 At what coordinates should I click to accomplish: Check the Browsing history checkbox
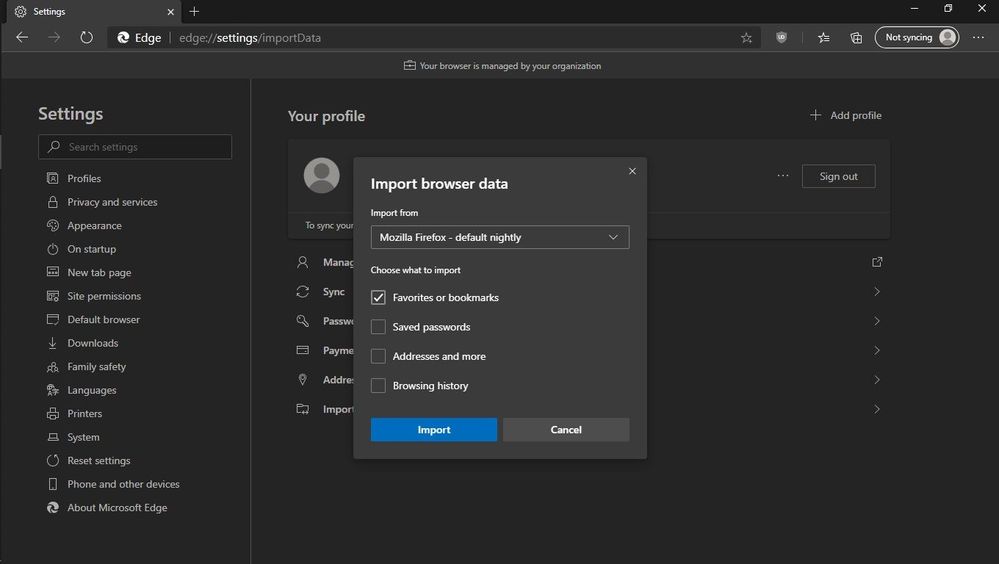click(378, 386)
